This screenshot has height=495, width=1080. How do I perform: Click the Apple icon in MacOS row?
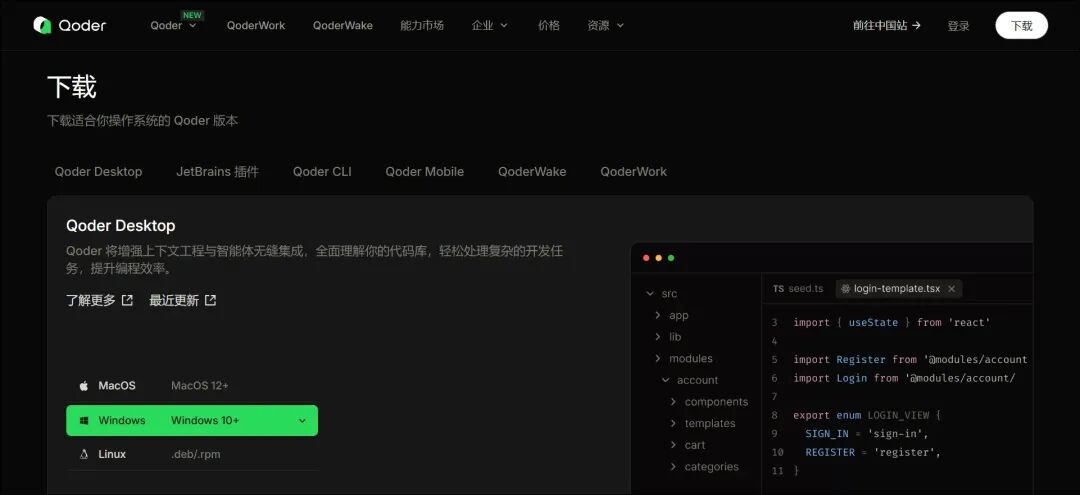click(83, 386)
